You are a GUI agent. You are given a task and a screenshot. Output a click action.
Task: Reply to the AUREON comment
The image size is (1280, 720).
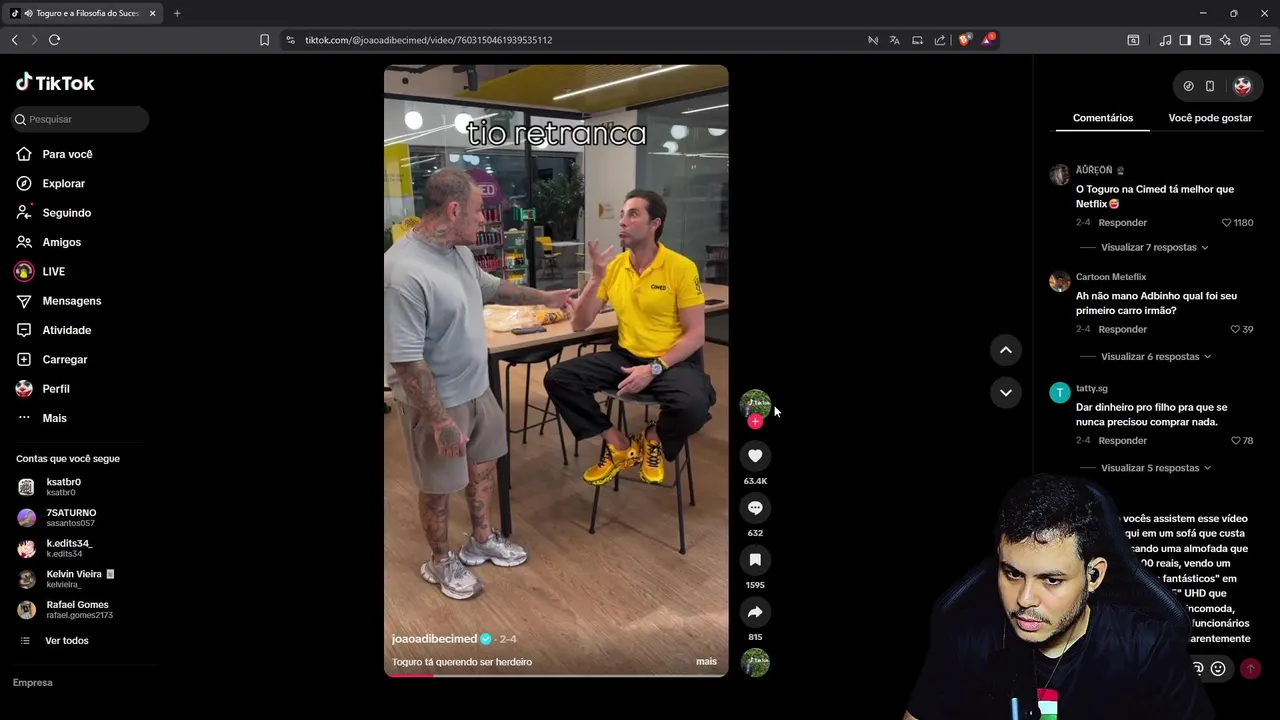pos(1122,223)
